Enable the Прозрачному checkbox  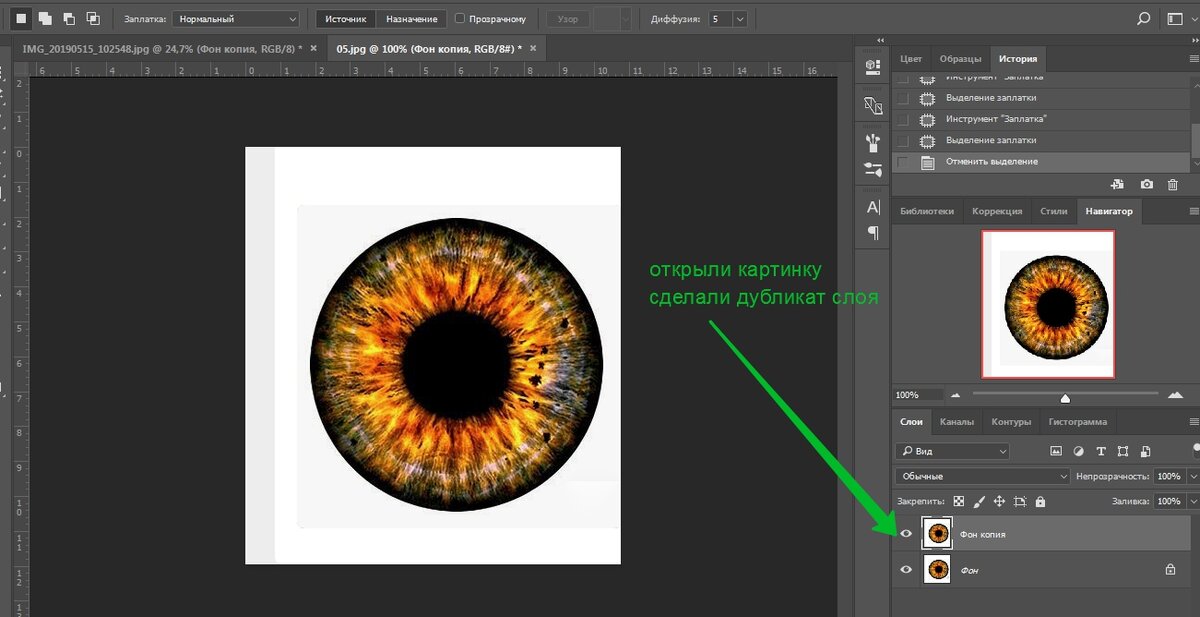(x=460, y=18)
